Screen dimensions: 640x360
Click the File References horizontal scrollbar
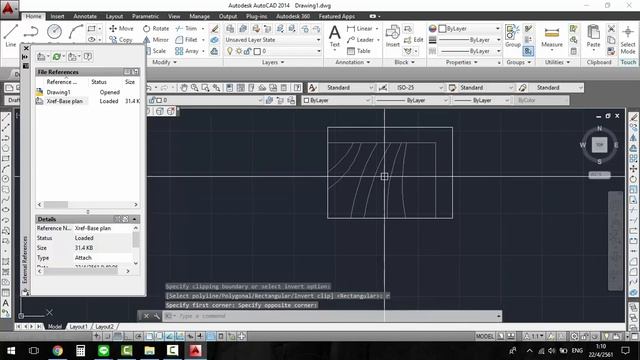[x=87, y=204]
